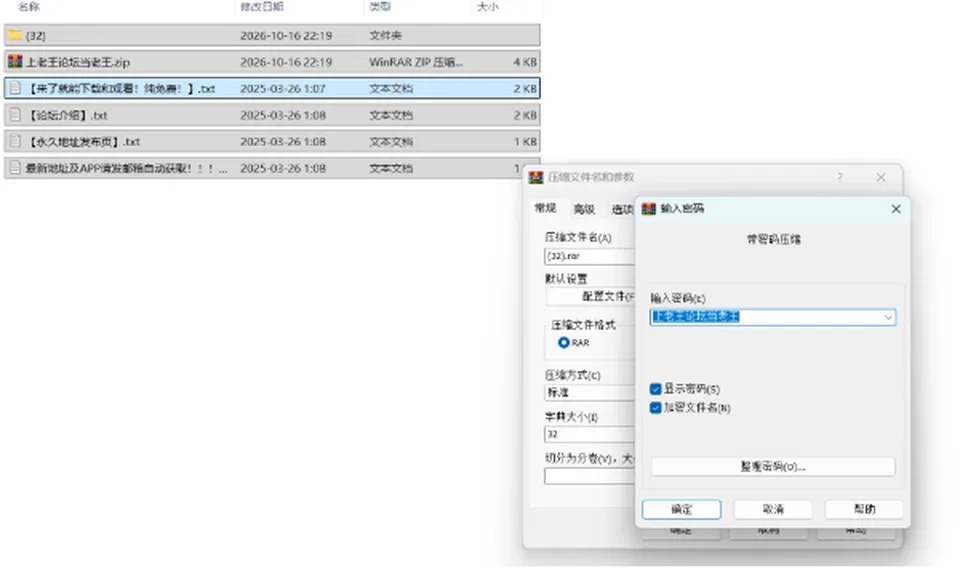Select the 最新地址及APP text file name
Image resolution: width=960 pixels, height=568 pixels.
pos(127,168)
